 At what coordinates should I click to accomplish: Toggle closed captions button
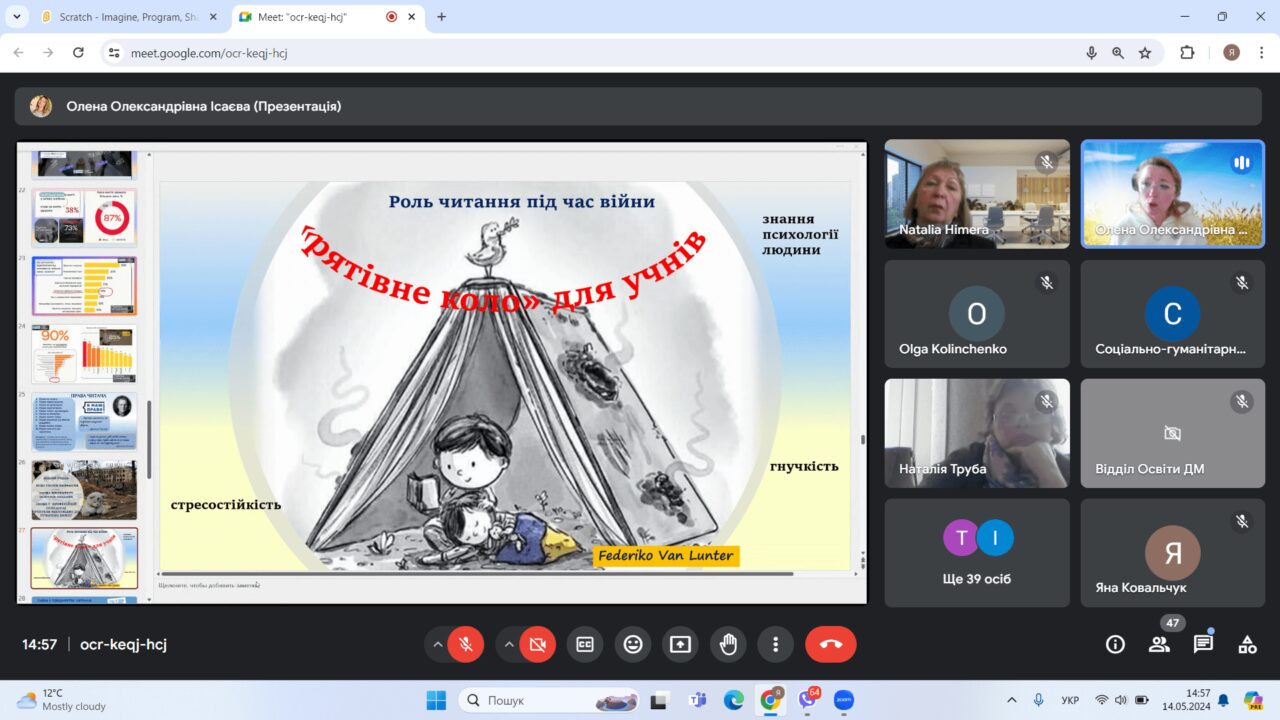[x=585, y=645]
